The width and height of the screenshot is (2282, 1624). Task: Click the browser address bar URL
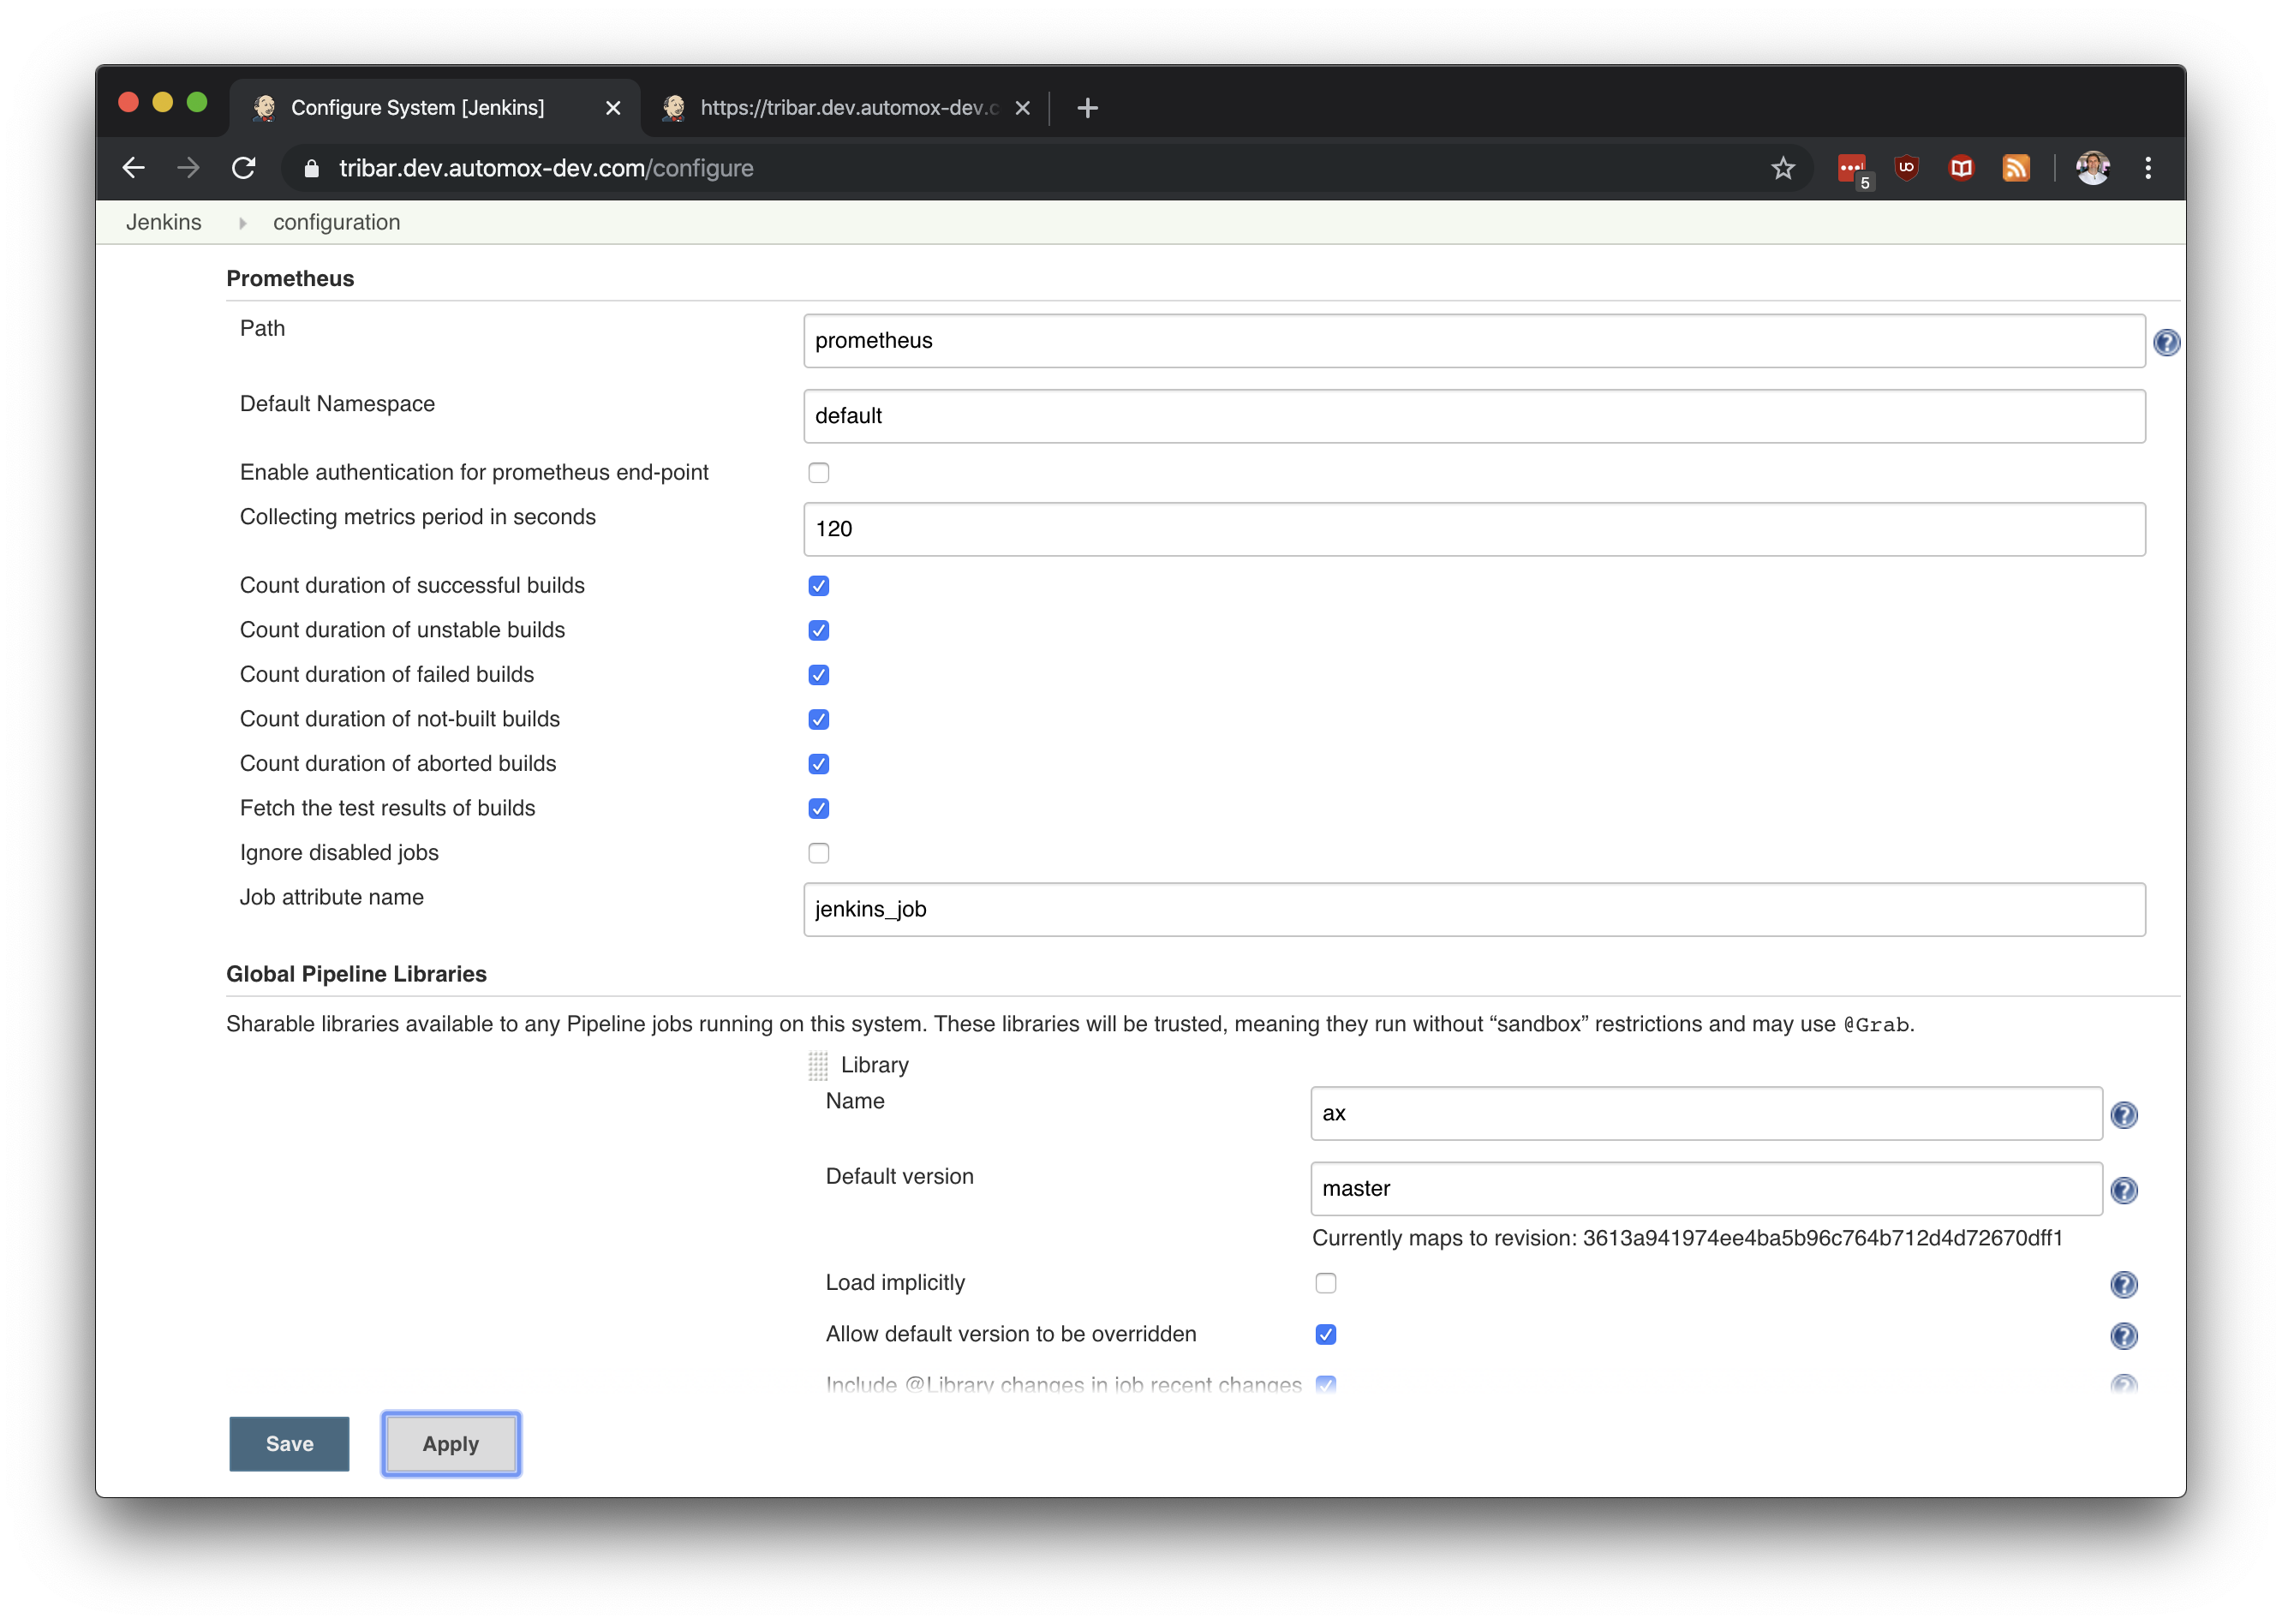tap(546, 168)
